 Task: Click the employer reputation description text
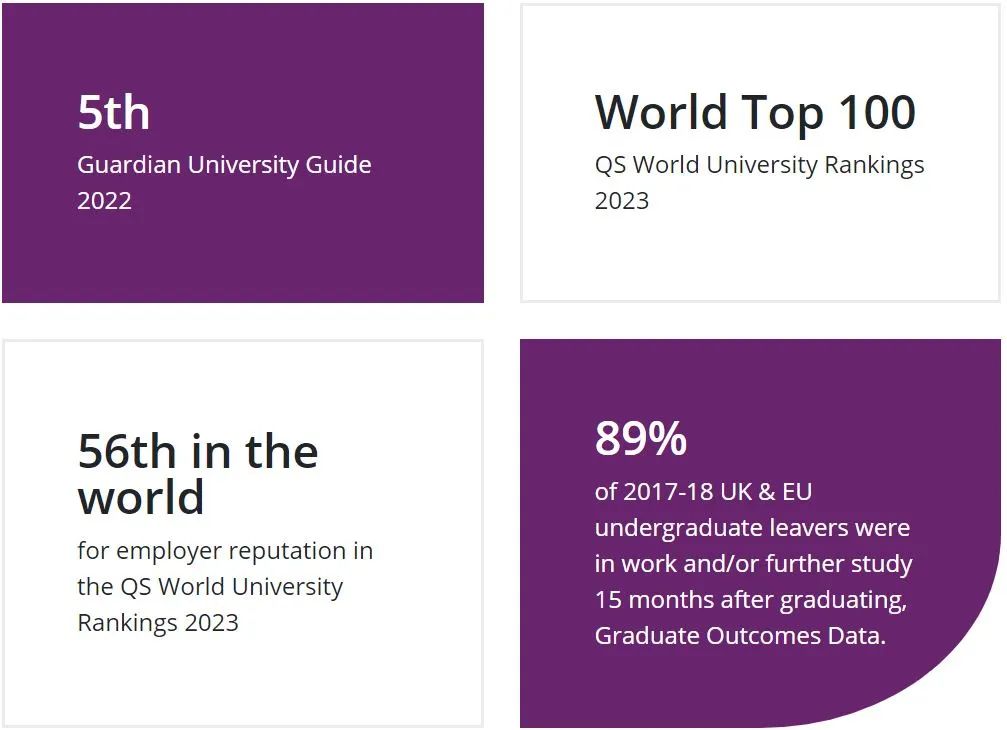pos(225,586)
